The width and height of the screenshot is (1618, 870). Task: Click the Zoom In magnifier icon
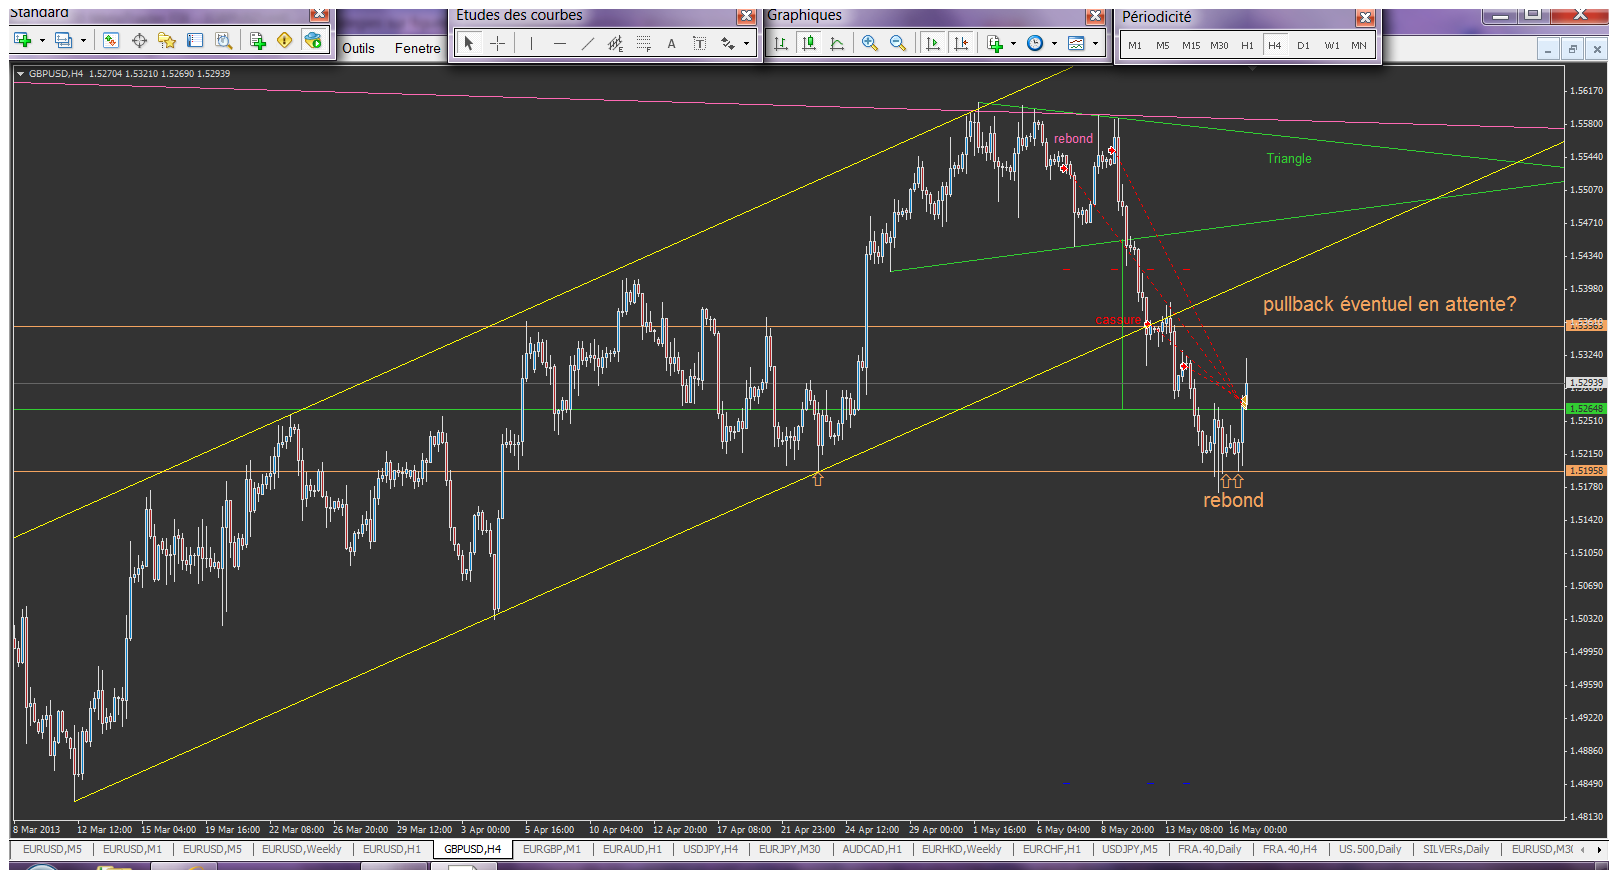coord(869,43)
